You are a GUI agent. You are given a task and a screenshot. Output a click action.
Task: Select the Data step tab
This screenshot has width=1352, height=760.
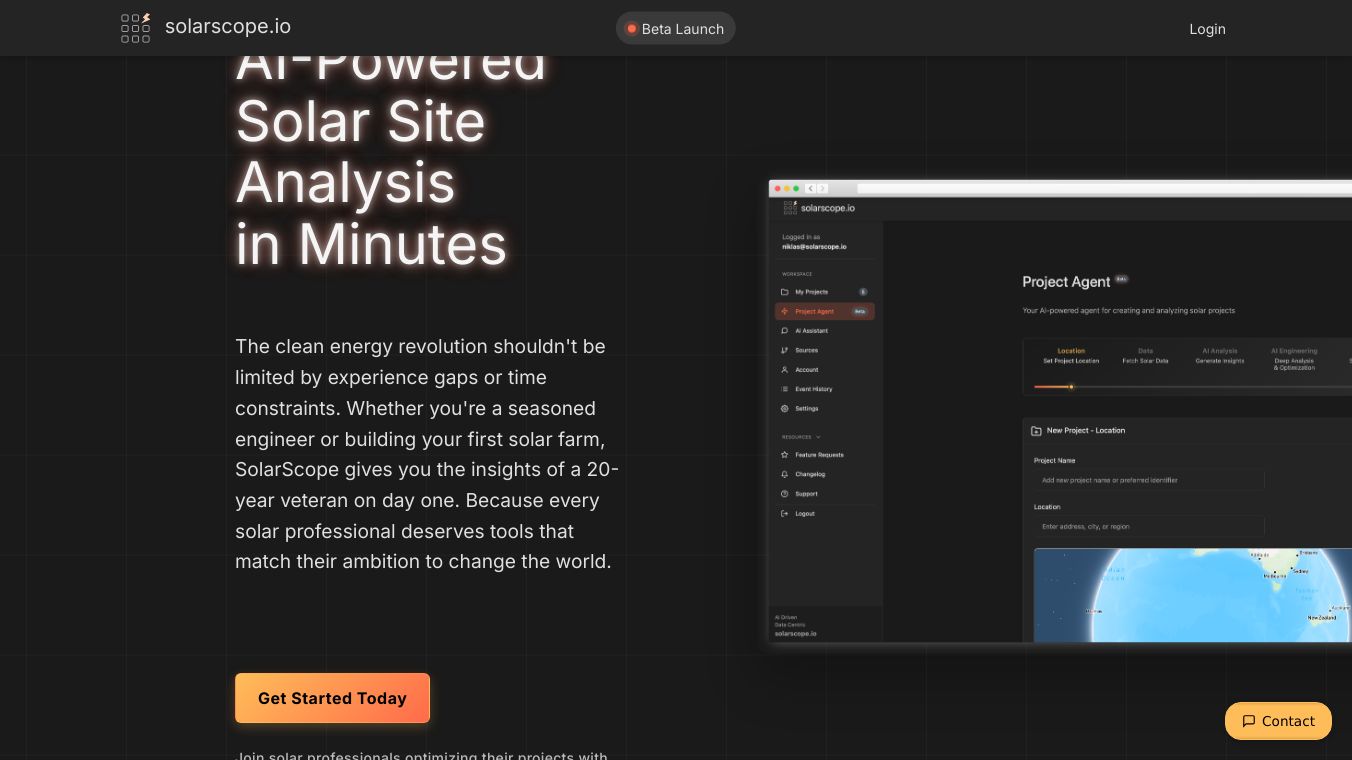1145,355
